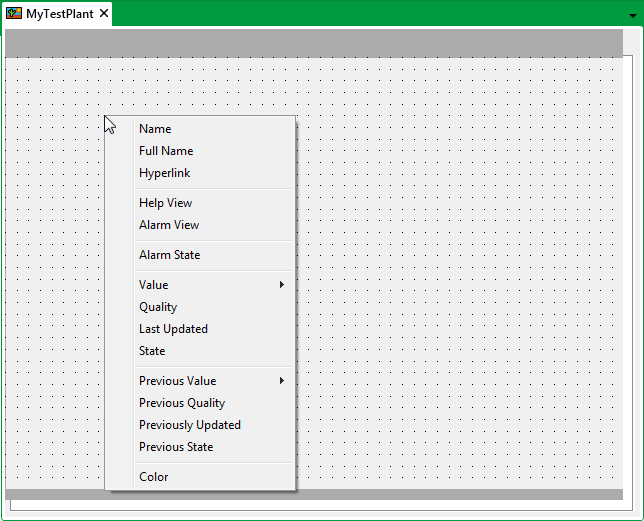Click the Alarm State entry
This screenshot has height=521, width=644.
coord(169,255)
